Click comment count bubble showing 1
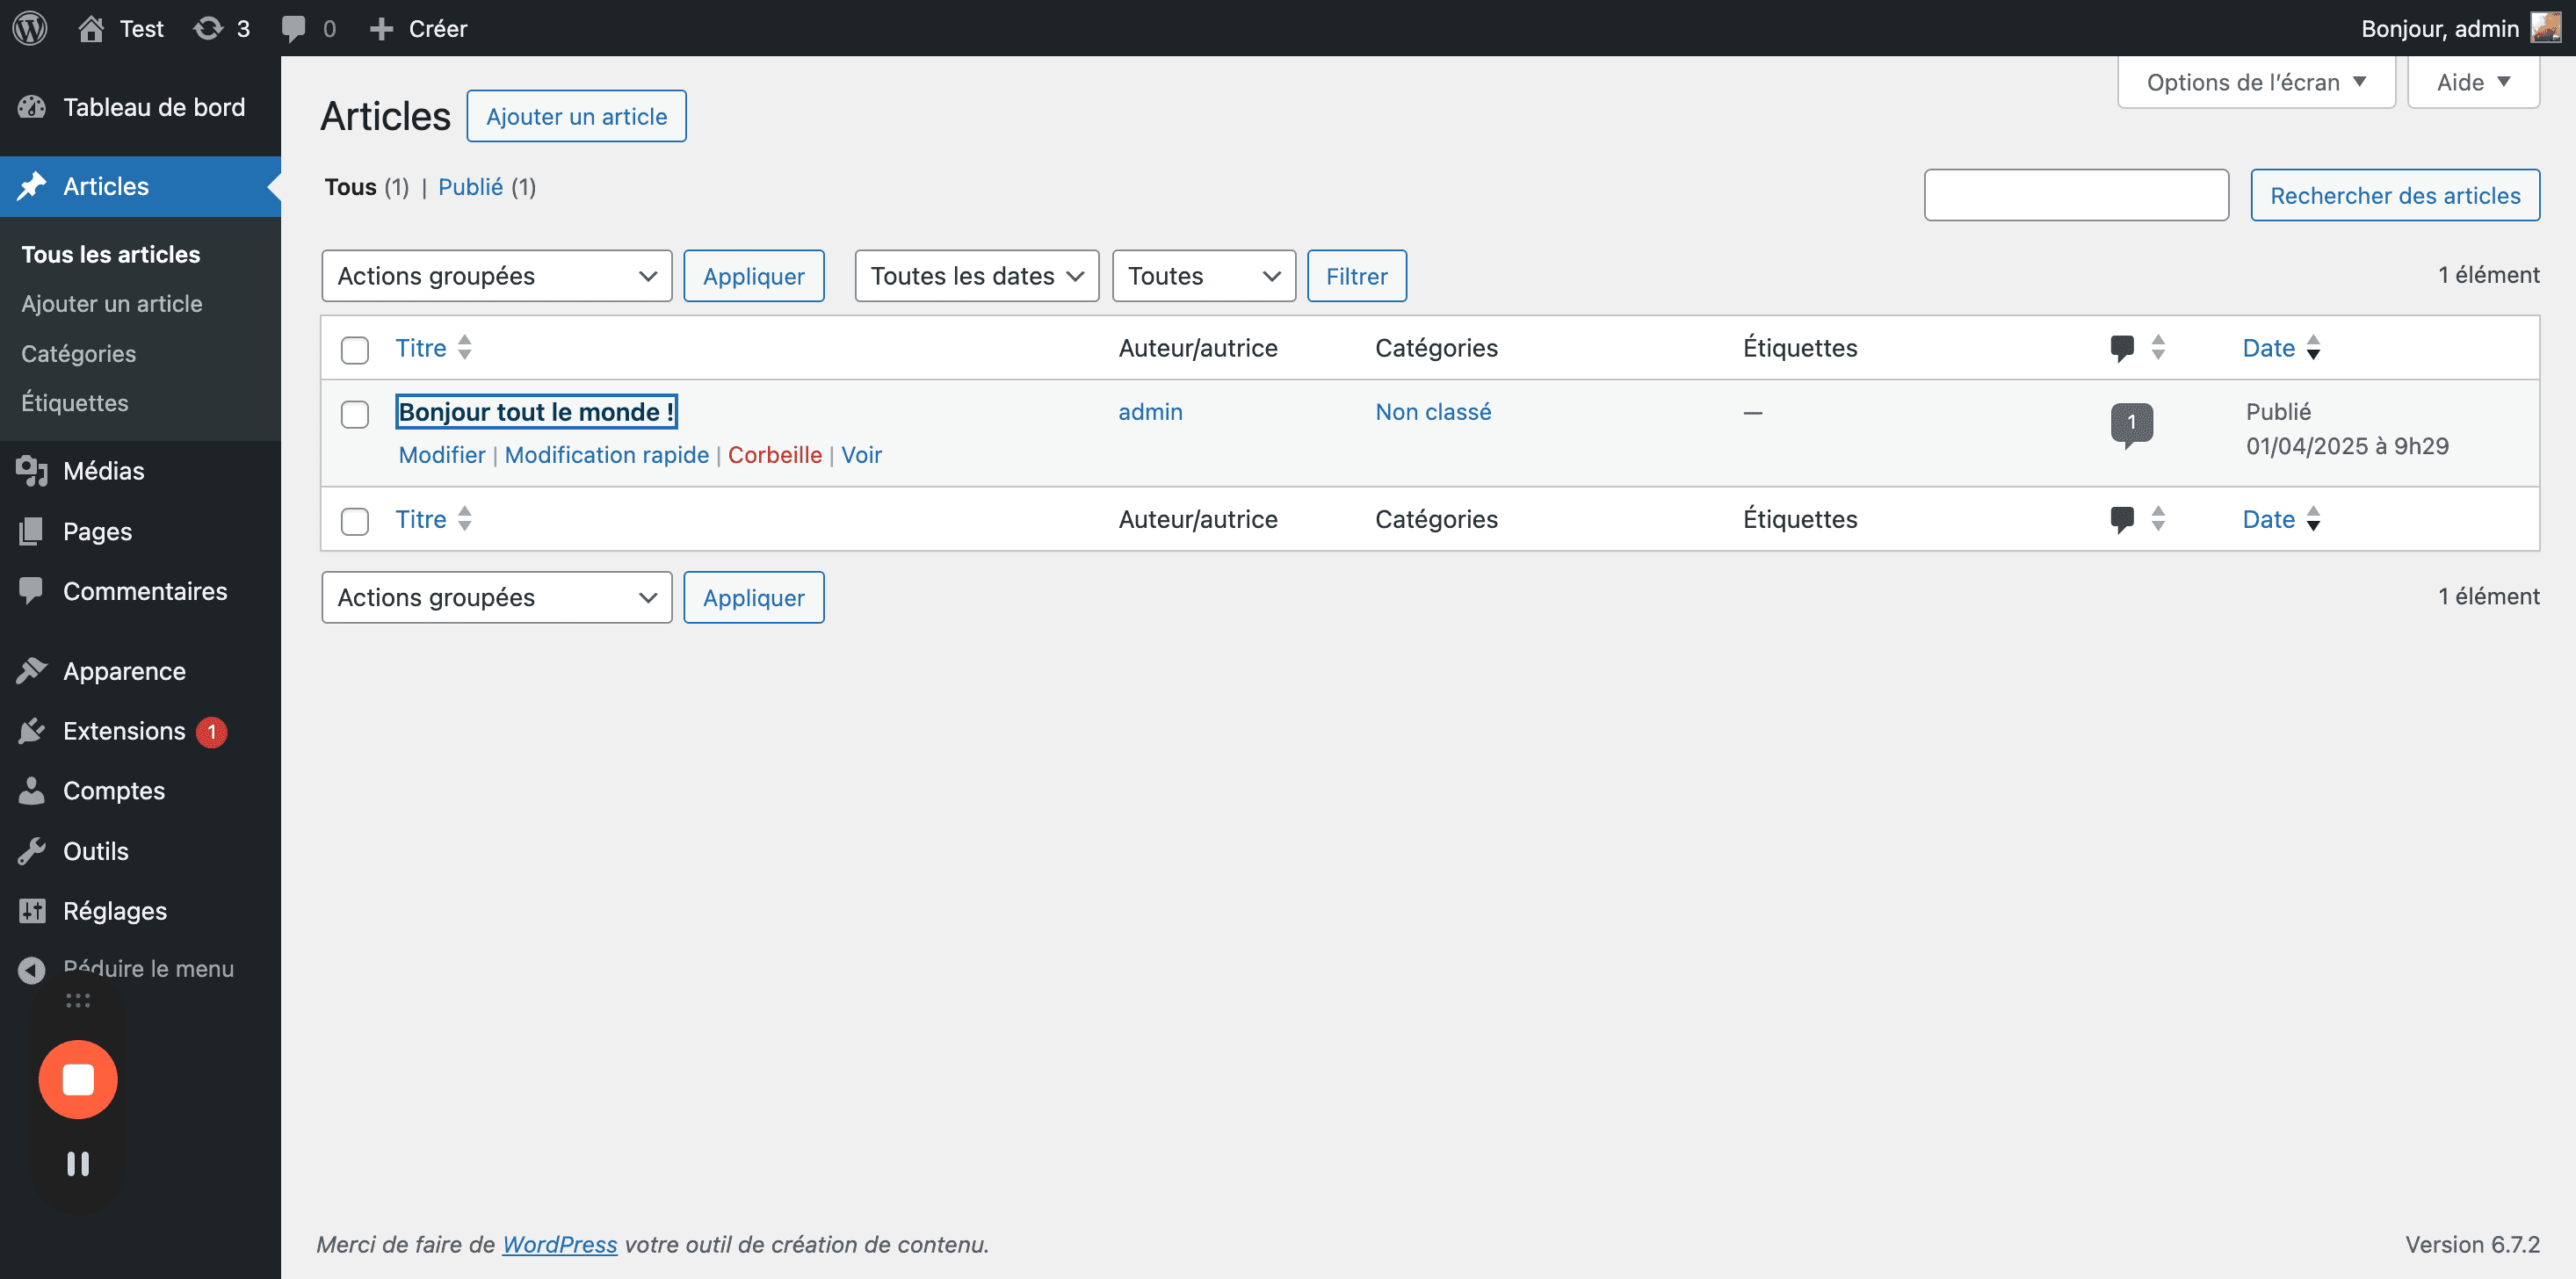This screenshot has width=2576, height=1279. 2131,424
